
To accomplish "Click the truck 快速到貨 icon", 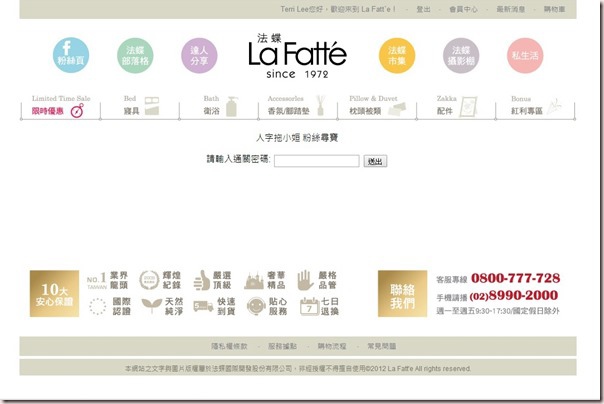I will (203, 307).
